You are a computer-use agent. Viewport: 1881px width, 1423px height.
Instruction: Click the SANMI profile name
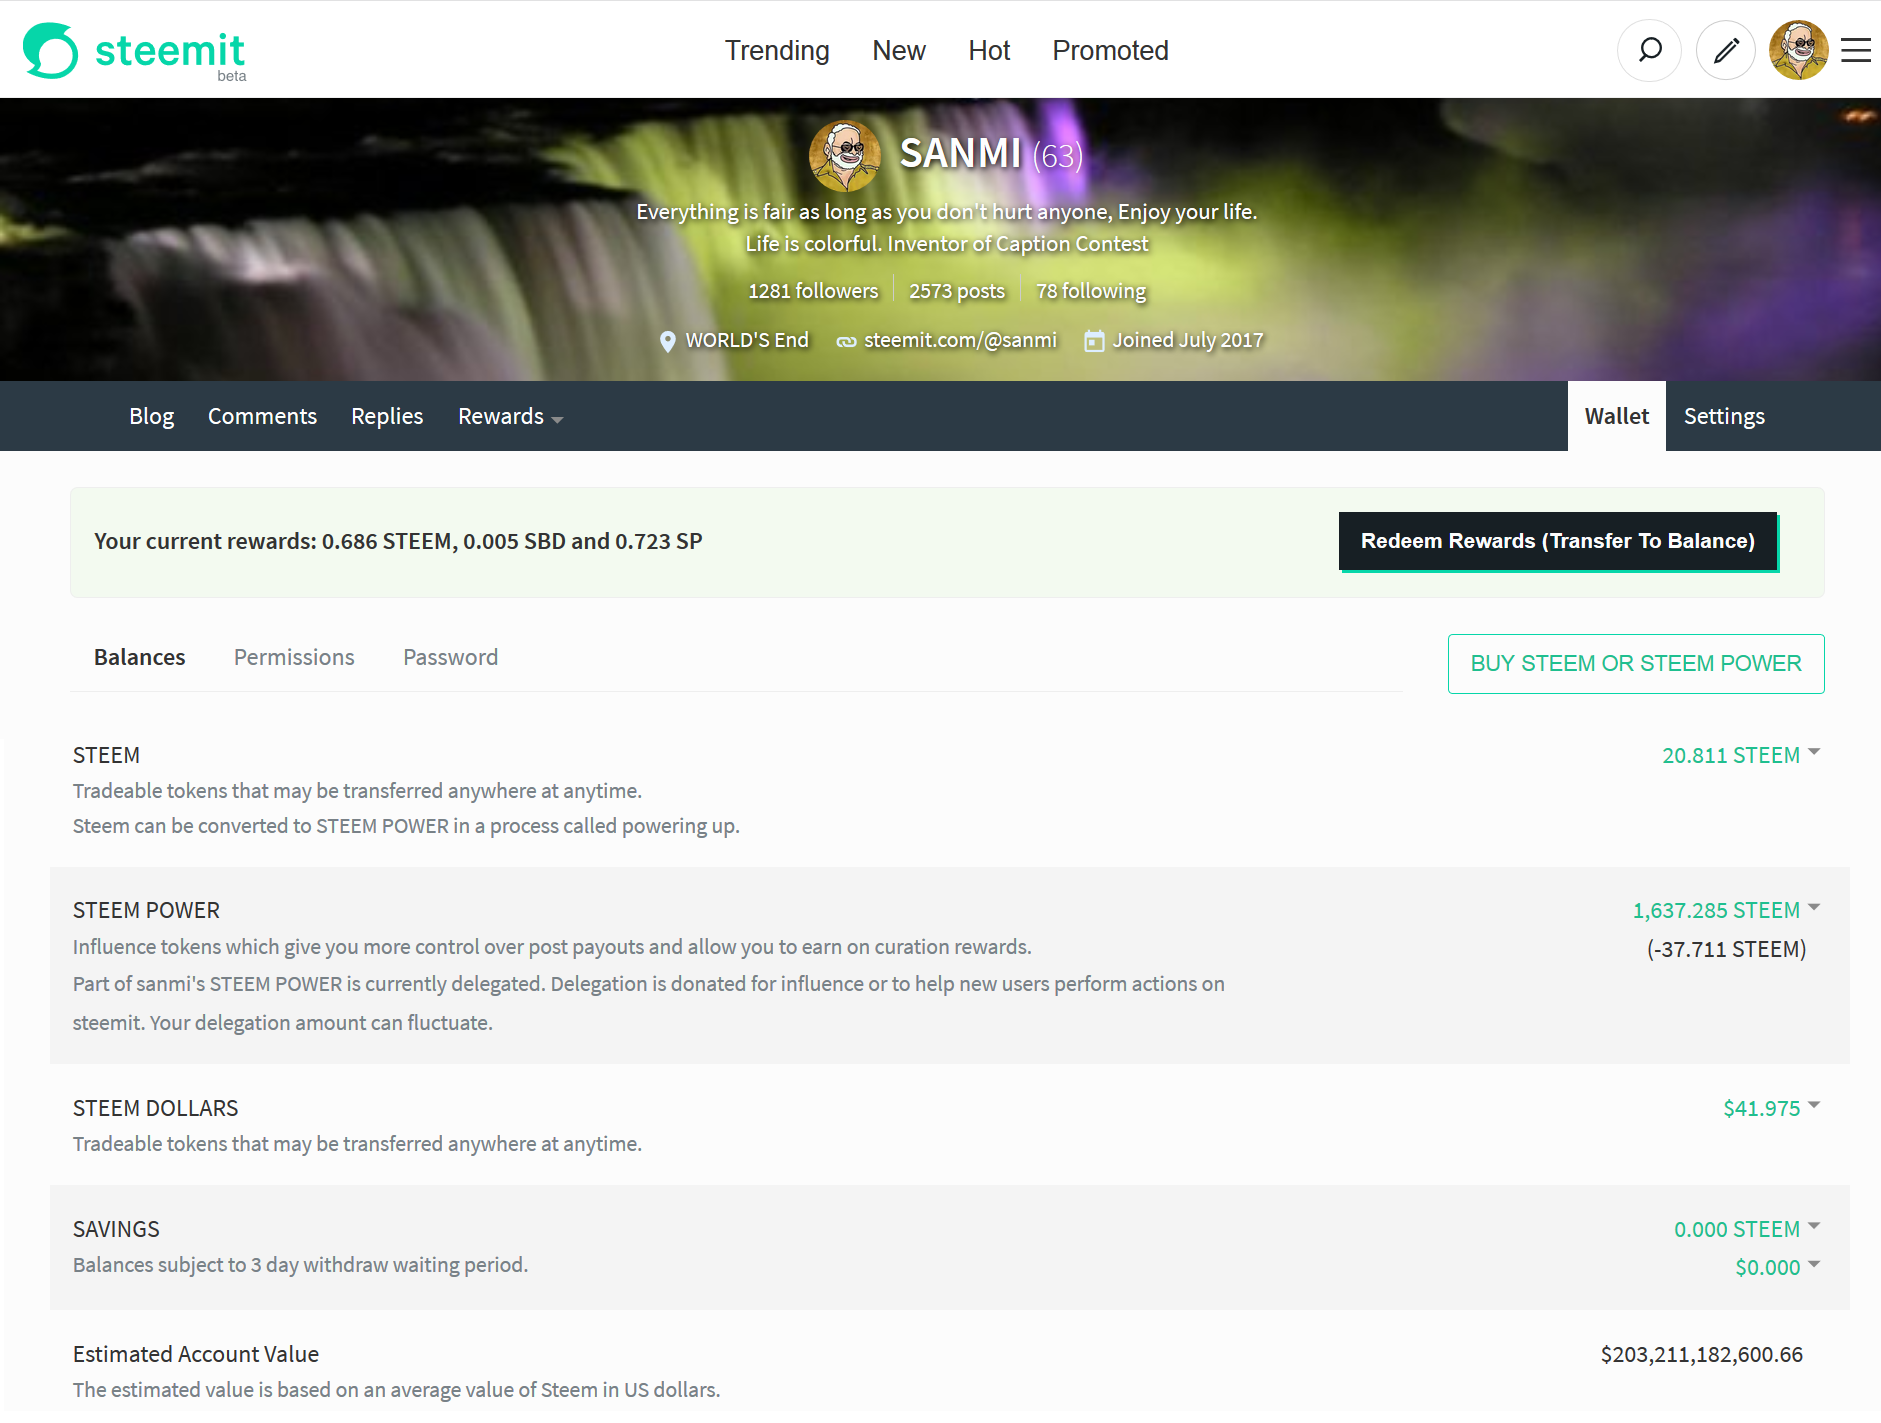click(960, 154)
